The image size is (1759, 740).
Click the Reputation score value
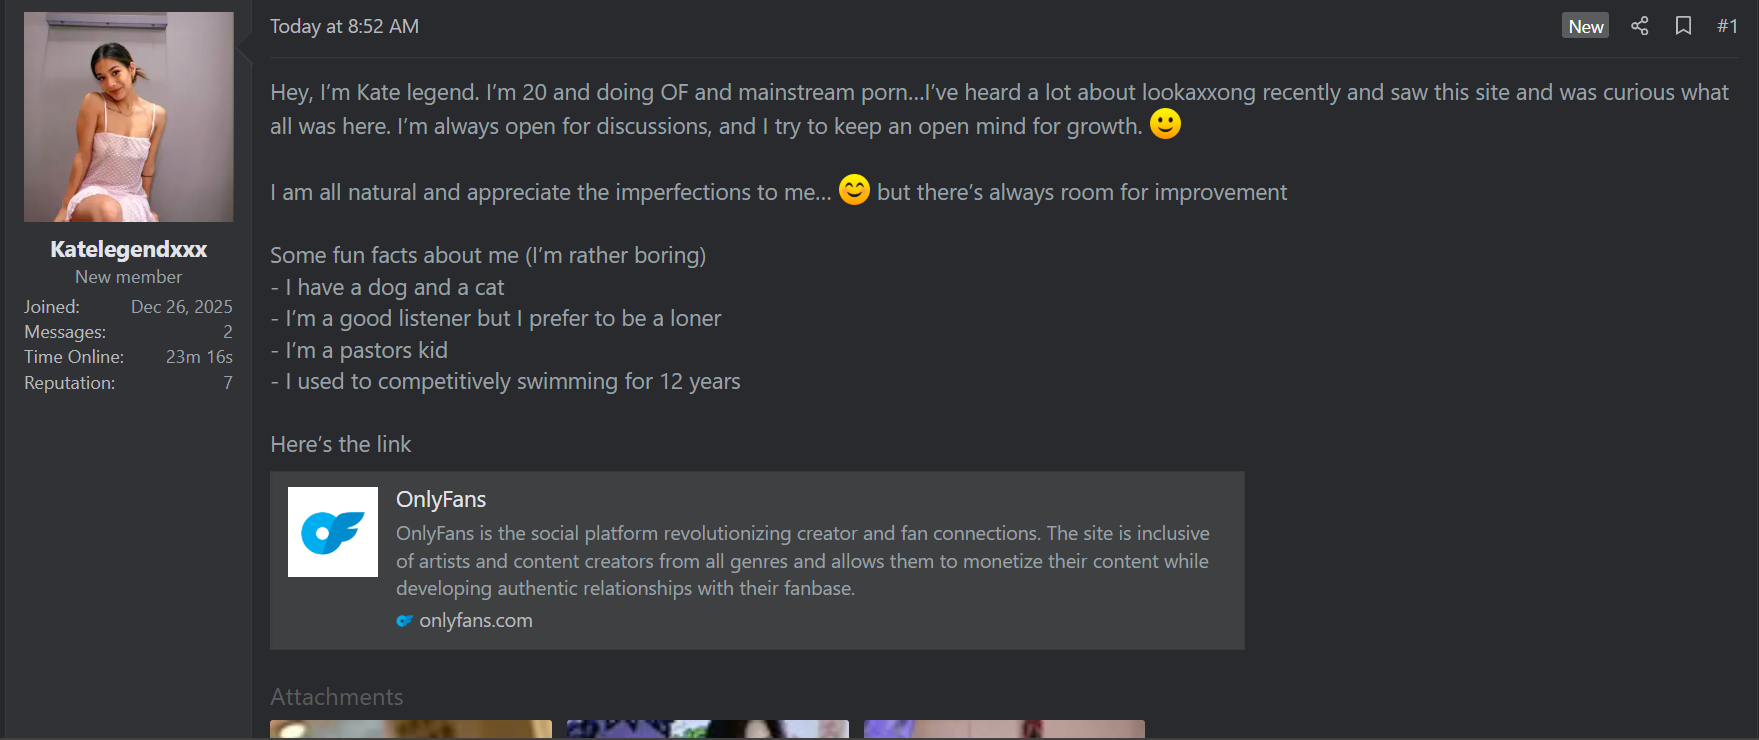click(228, 383)
